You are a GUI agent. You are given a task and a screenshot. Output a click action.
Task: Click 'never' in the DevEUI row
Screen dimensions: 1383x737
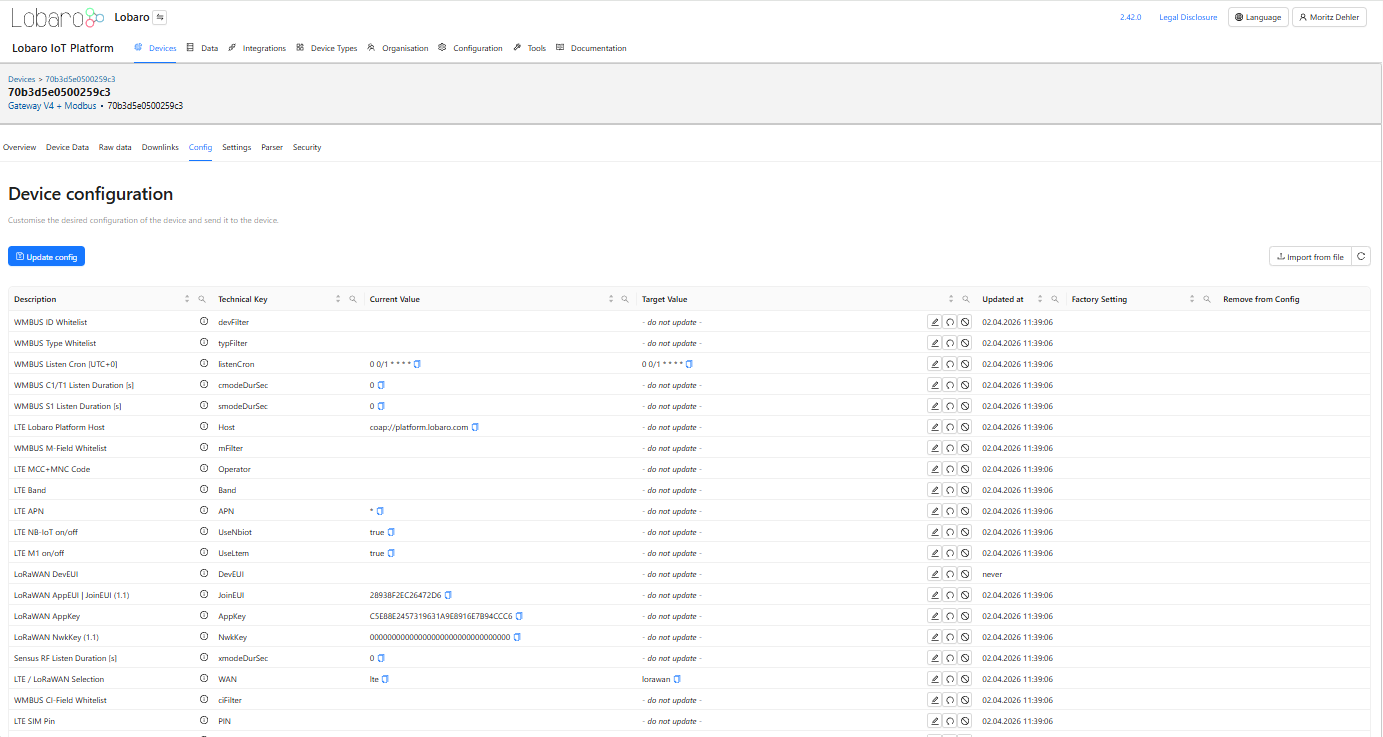992,574
